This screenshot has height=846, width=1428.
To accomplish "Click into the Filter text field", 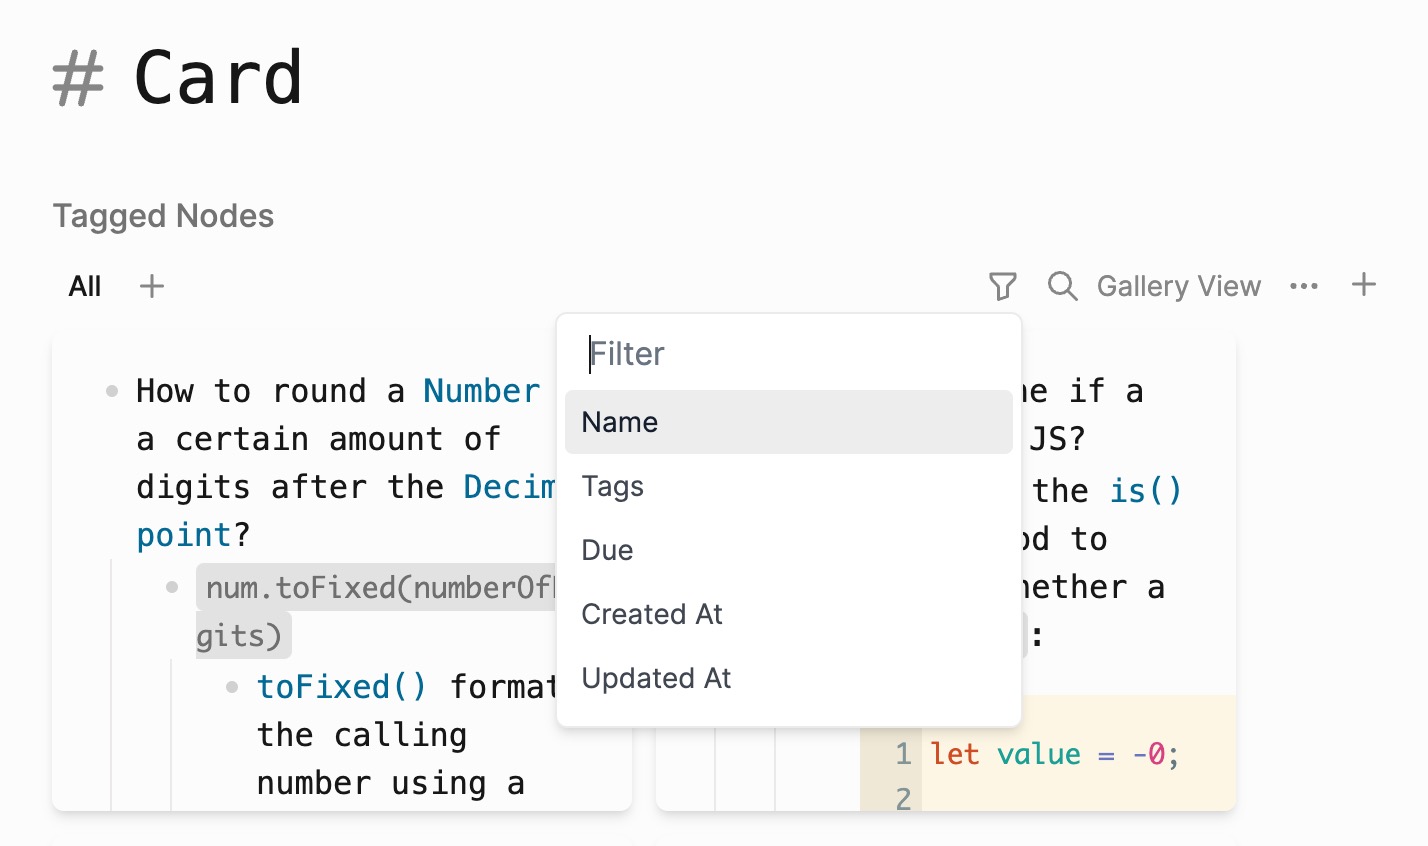I will 789,354.
